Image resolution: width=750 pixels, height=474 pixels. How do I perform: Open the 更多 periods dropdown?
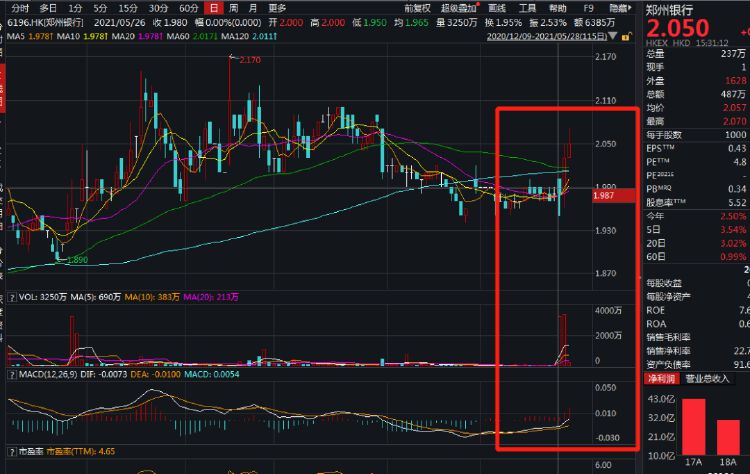[277, 8]
